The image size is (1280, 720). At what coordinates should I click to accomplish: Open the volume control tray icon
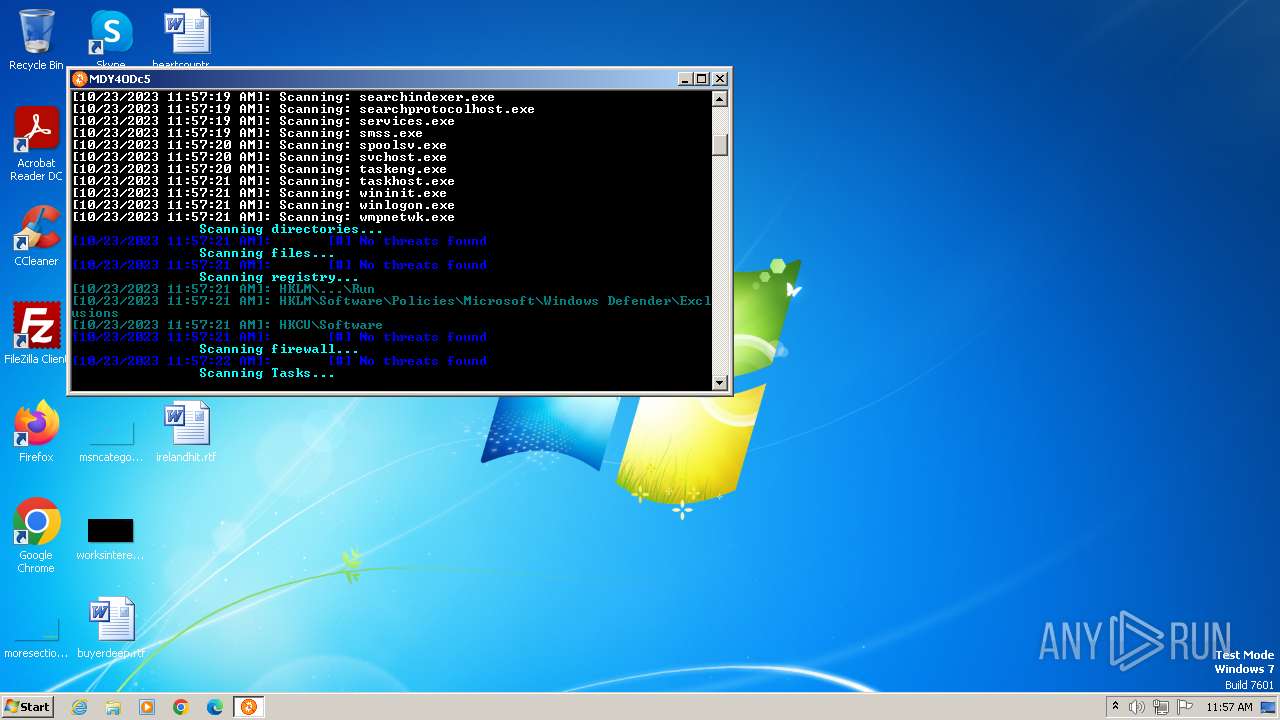point(1137,707)
